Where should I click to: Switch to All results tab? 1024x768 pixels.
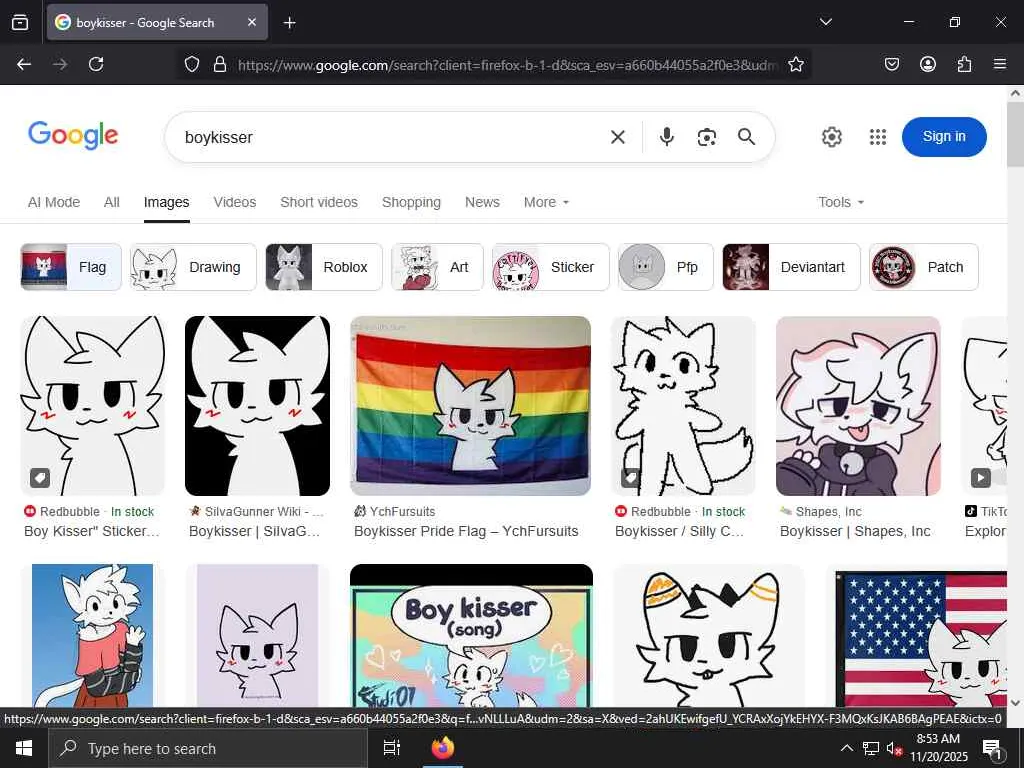pyautogui.click(x=112, y=202)
